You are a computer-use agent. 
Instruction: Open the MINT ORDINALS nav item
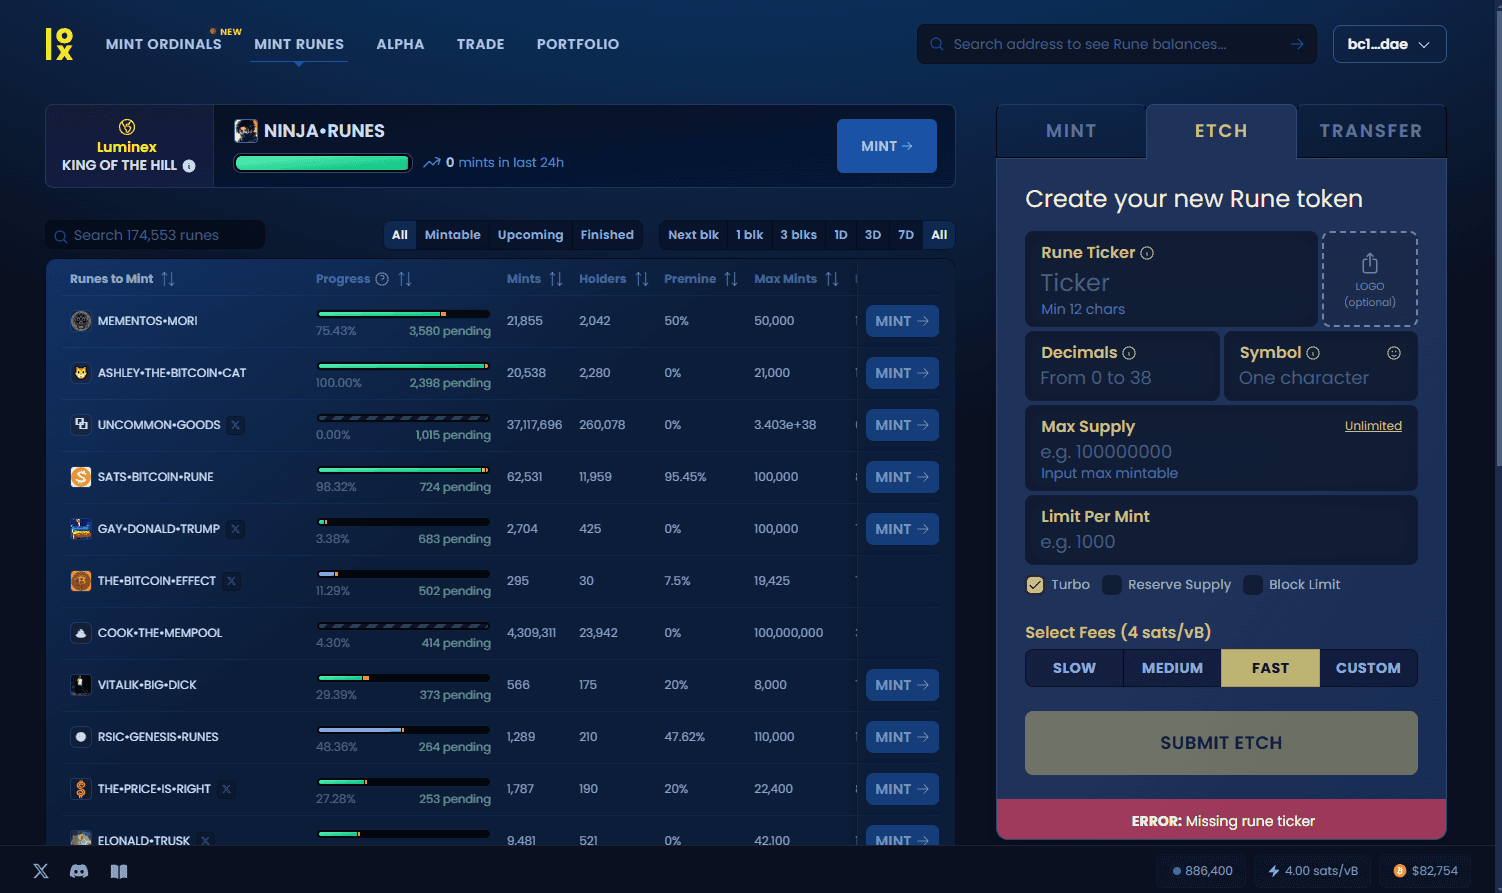(164, 44)
